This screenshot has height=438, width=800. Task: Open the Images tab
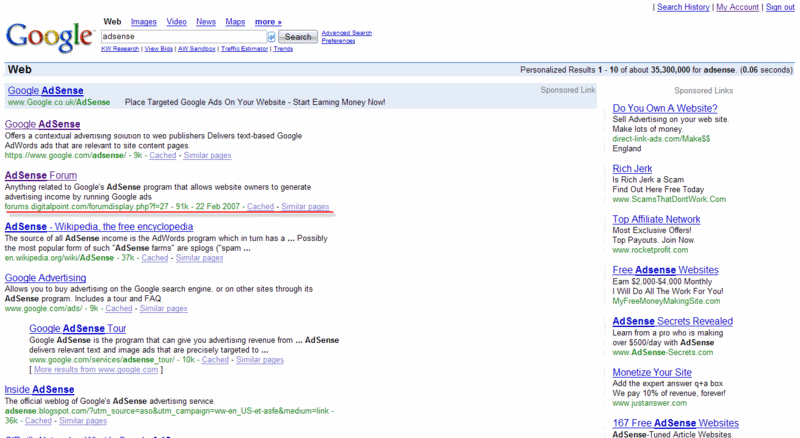[143, 22]
